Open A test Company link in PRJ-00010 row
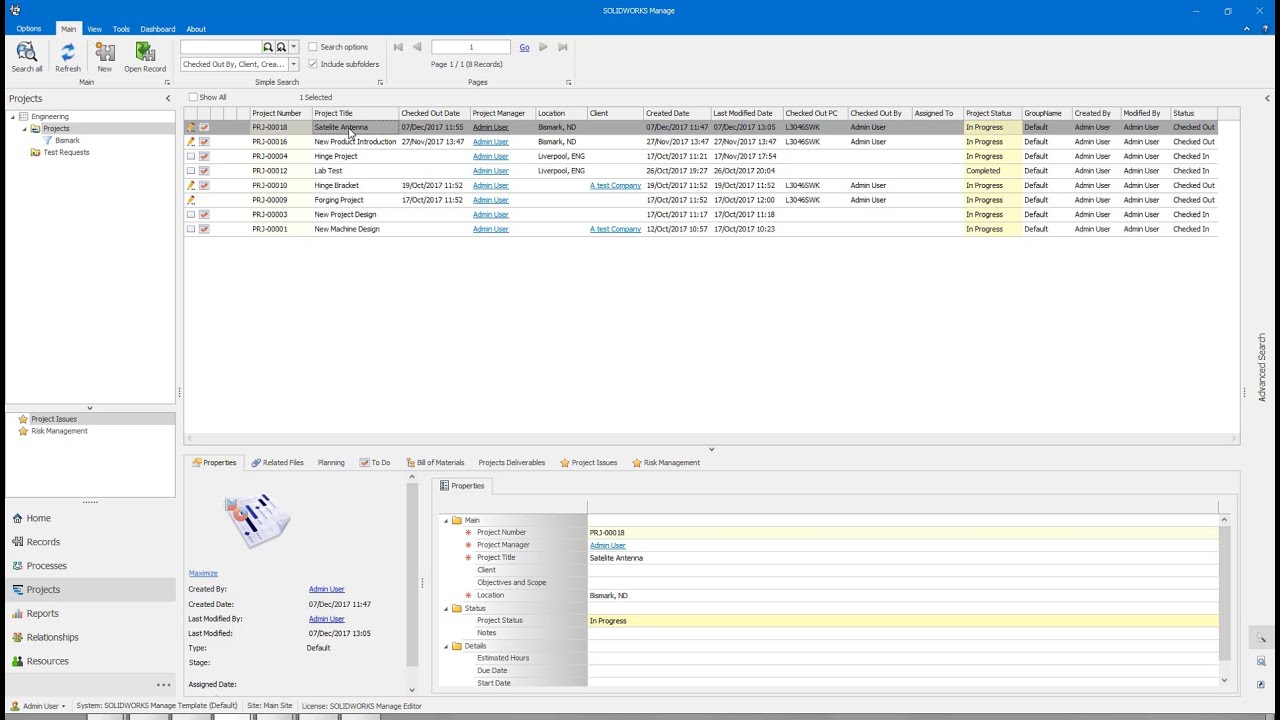The height and width of the screenshot is (720, 1280). coord(615,185)
